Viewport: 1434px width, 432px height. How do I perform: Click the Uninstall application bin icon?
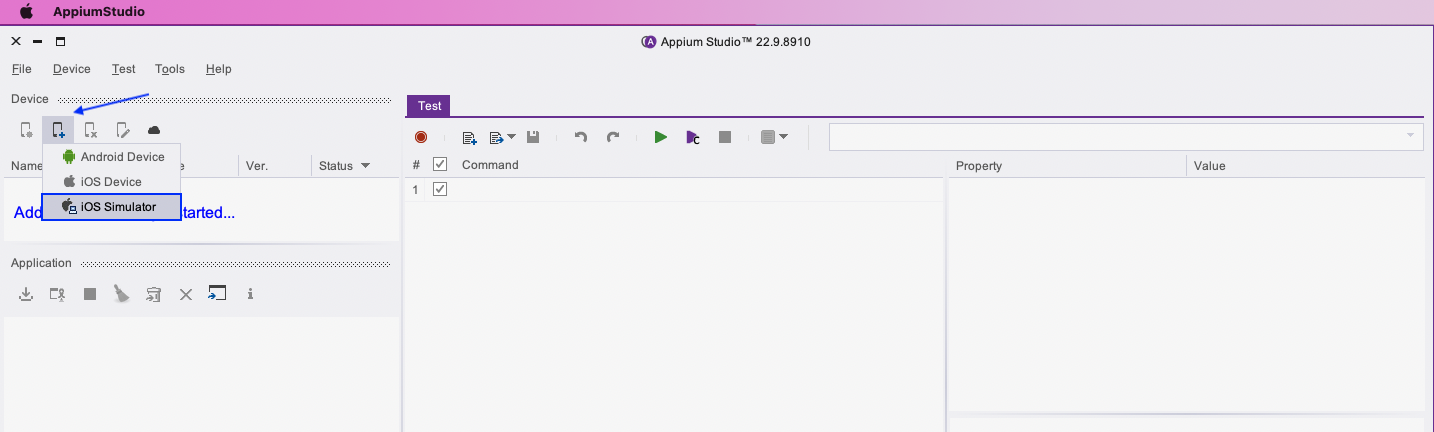(x=153, y=294)
